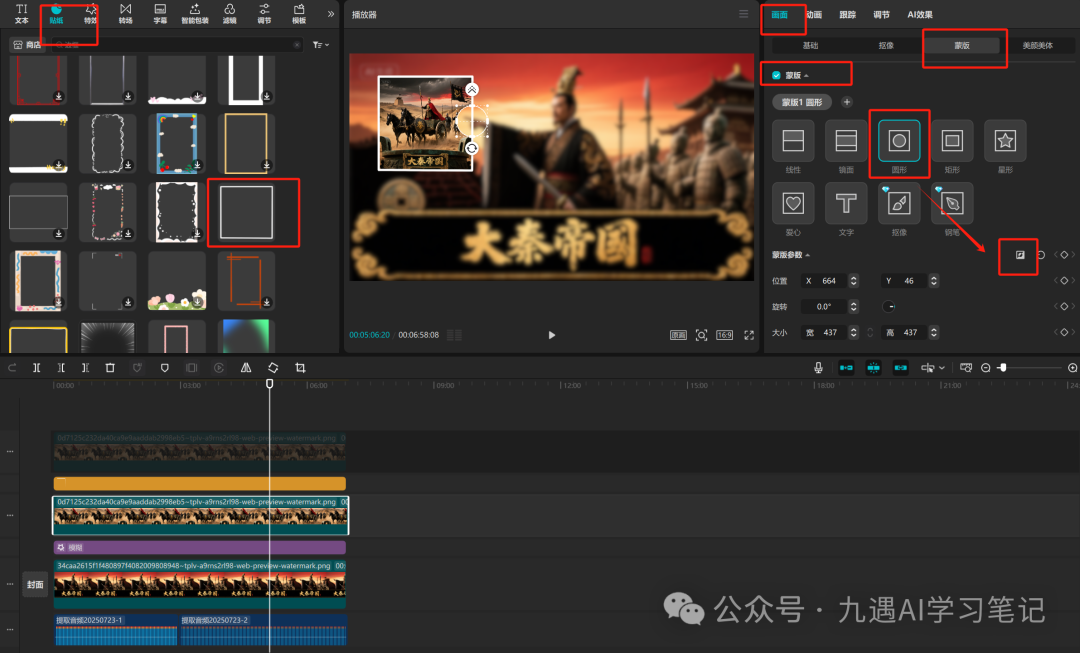Open the 智能包装 panel
This screenshot has height=653, width=1080.
pyautogui.click(x=194, y=13)
